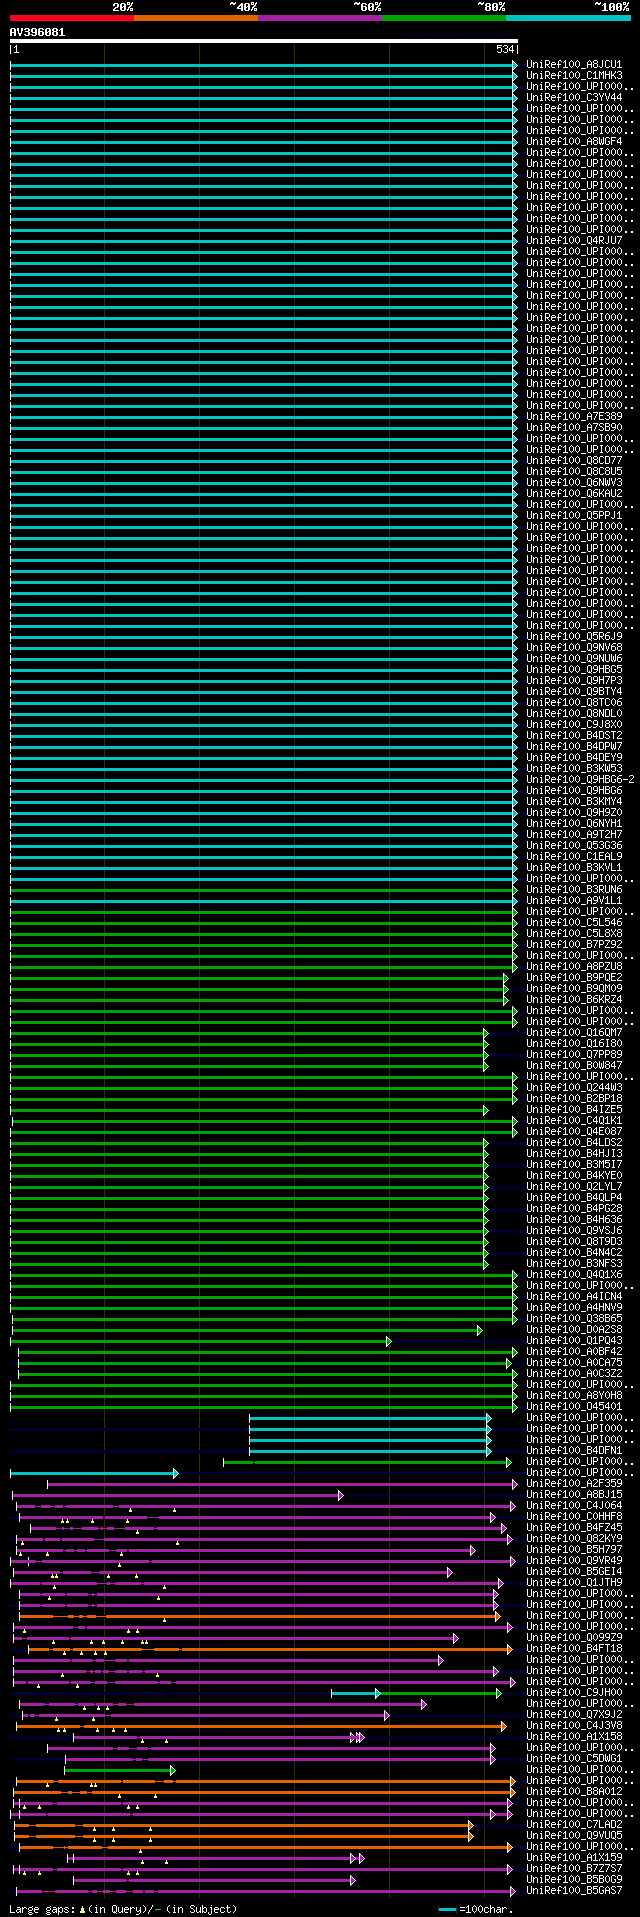This screenshot has width=640, height=1917.
Task: Open the UniRef100_Q1PQ43 entry
Action: (x=574, y=1340)
